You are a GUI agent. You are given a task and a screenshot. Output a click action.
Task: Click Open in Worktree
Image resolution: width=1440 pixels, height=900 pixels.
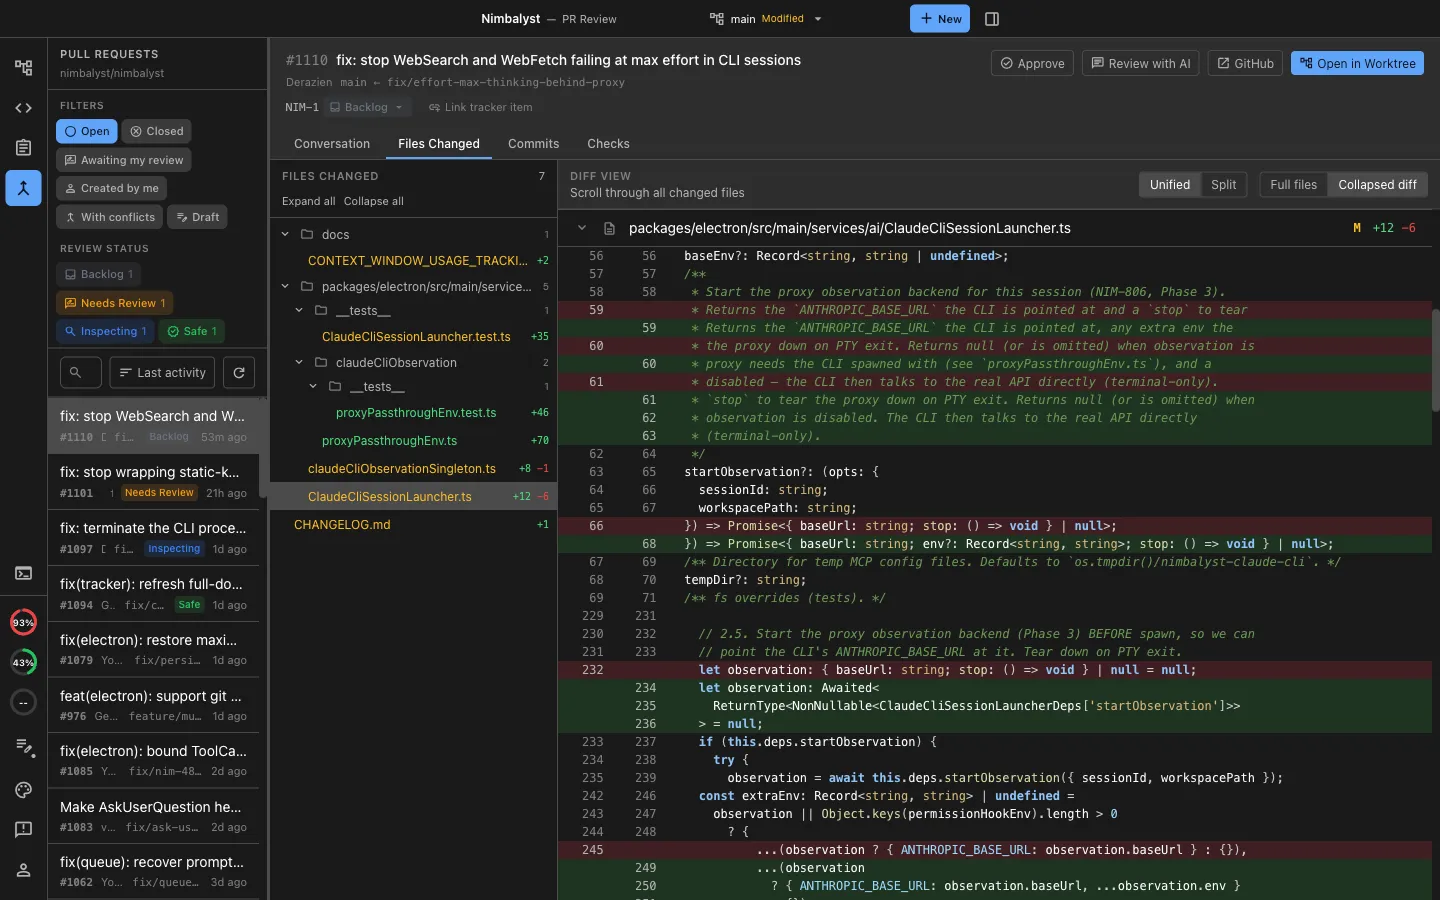[x=1357, y=63]
